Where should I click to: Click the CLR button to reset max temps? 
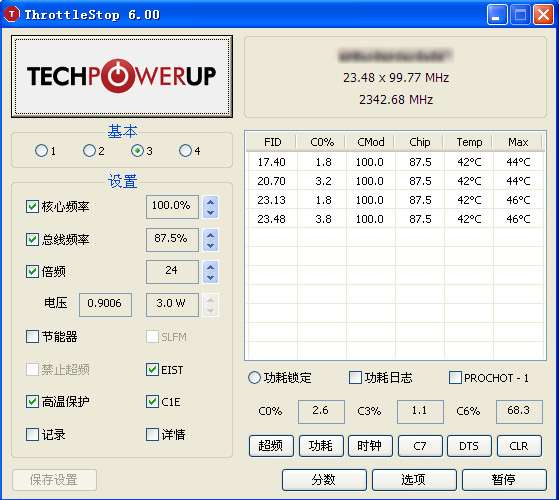tap(519, 446)
